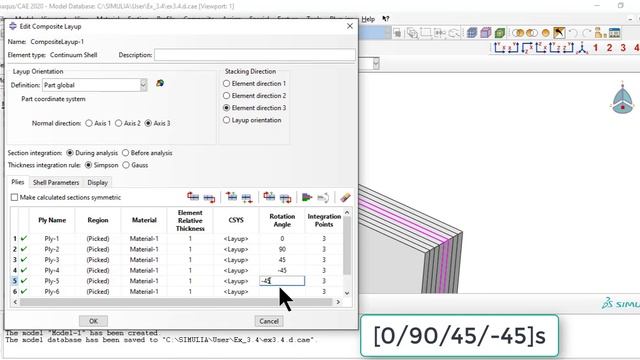Click the blue cube render icon in toolbar
This screenshot has width=640, height=360.
point(472,33)
